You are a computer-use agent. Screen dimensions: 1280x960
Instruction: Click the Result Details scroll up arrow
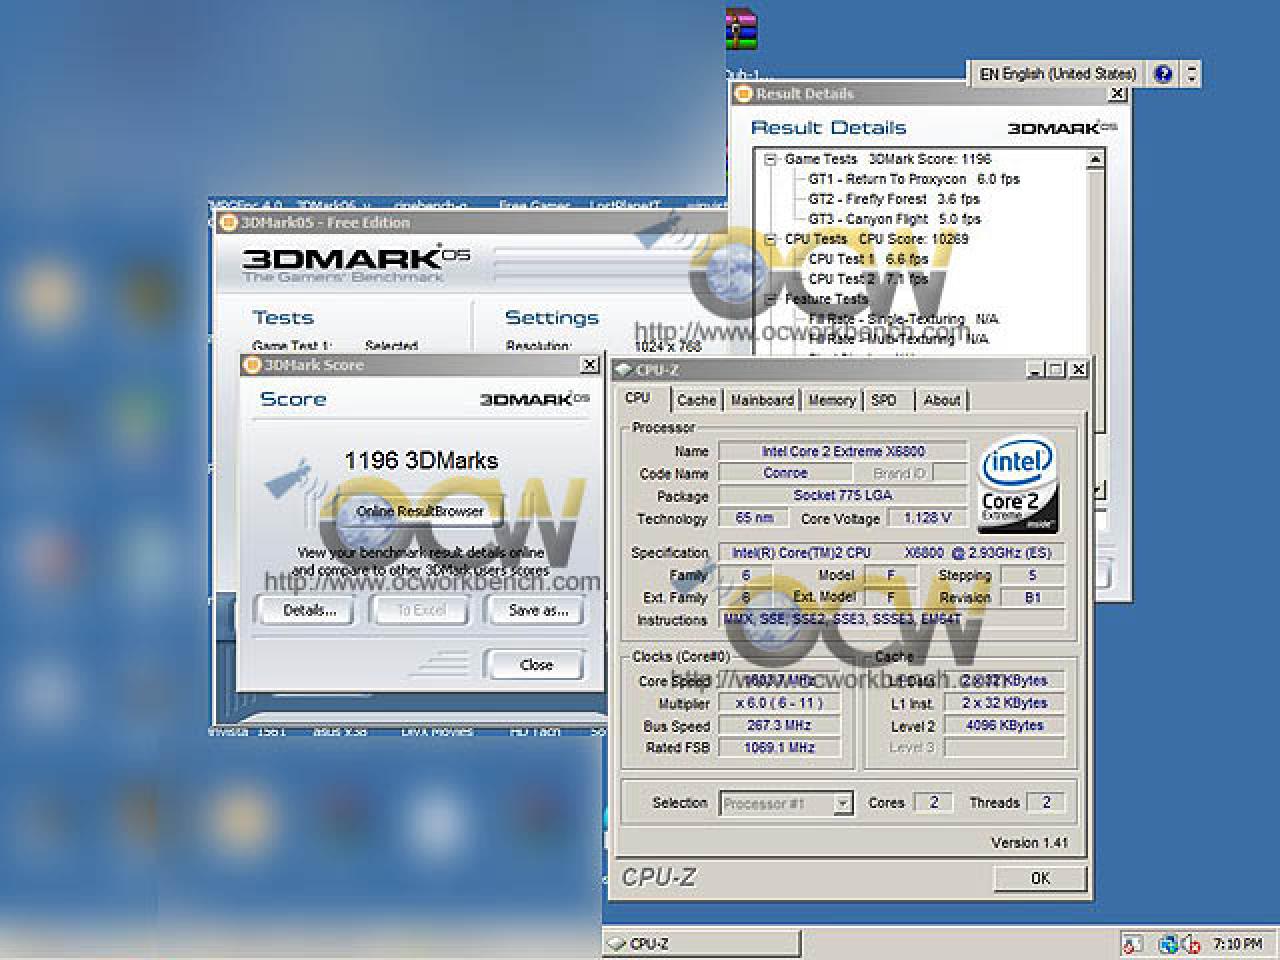click(1095, 159)
